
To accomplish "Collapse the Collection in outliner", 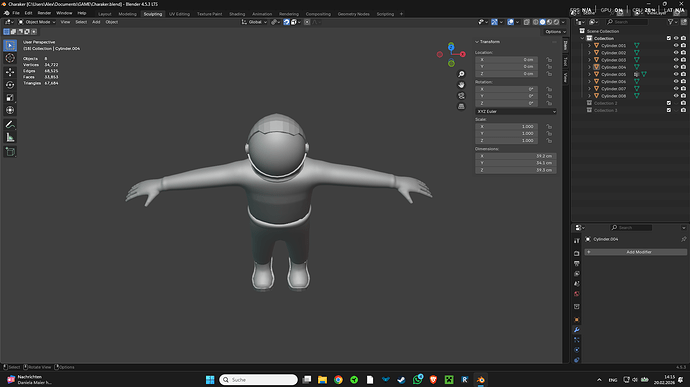I will pyautogui.click(x=583, y=38).
